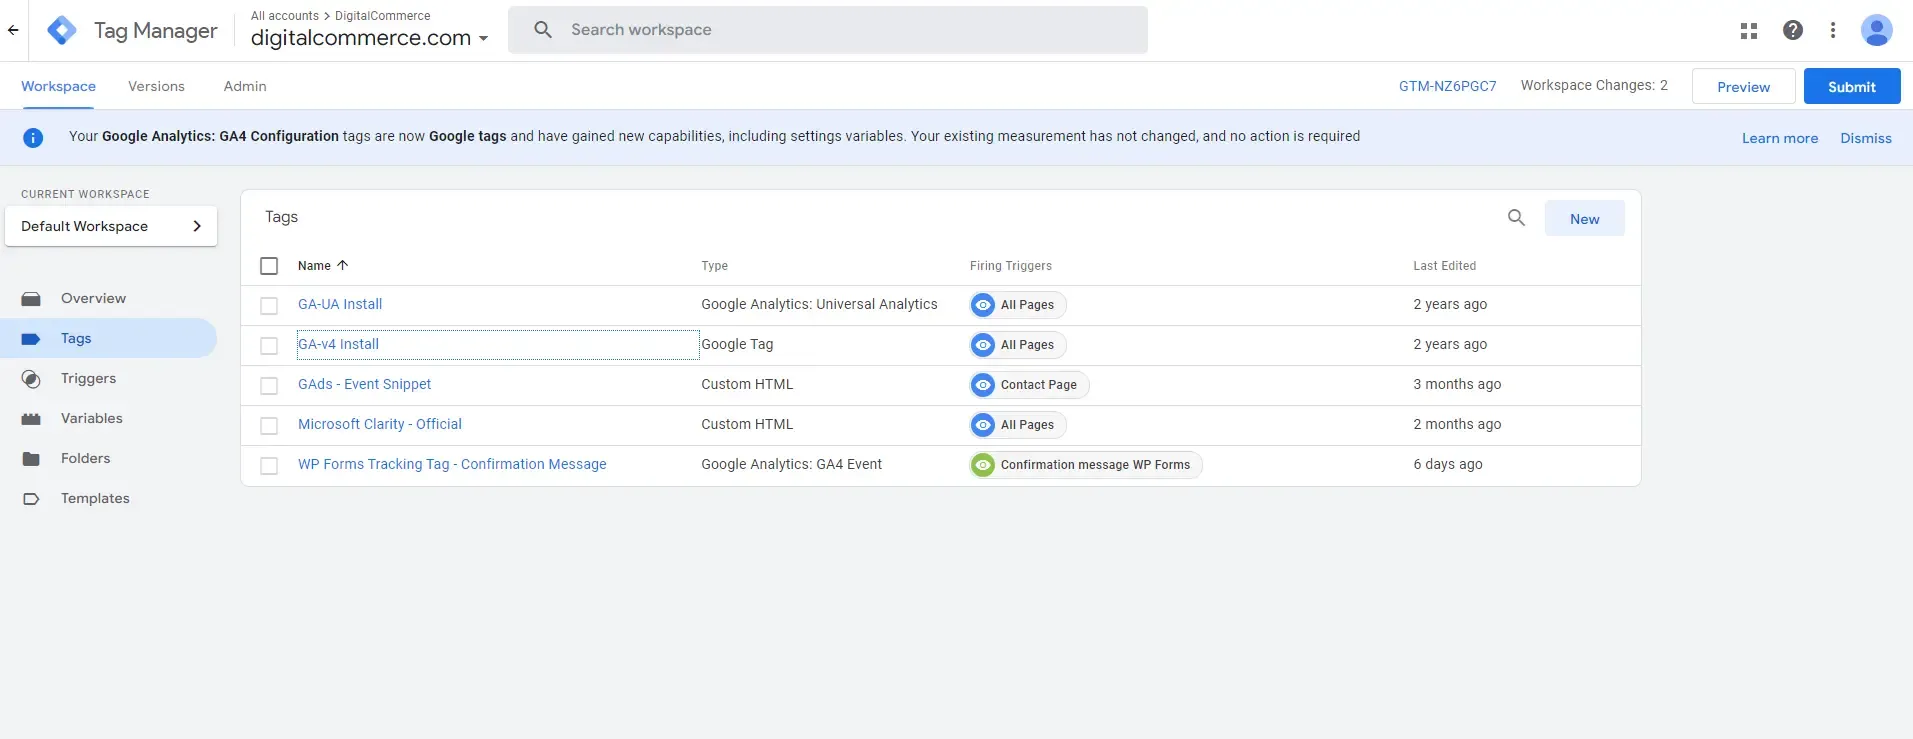Click the user account avatar

coord(1877,30)
